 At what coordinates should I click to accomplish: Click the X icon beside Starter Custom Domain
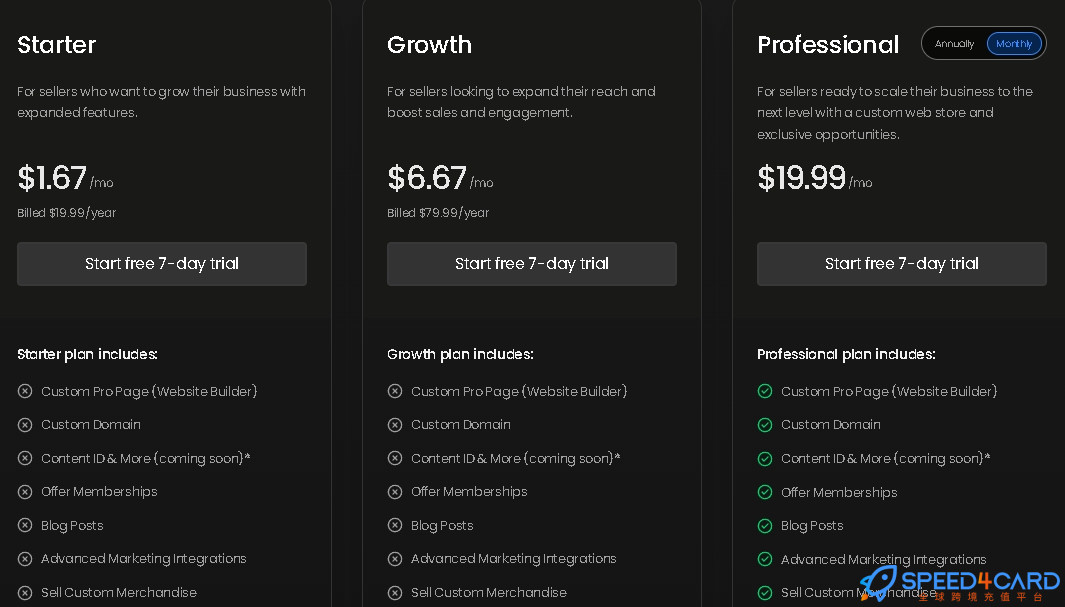25,425
